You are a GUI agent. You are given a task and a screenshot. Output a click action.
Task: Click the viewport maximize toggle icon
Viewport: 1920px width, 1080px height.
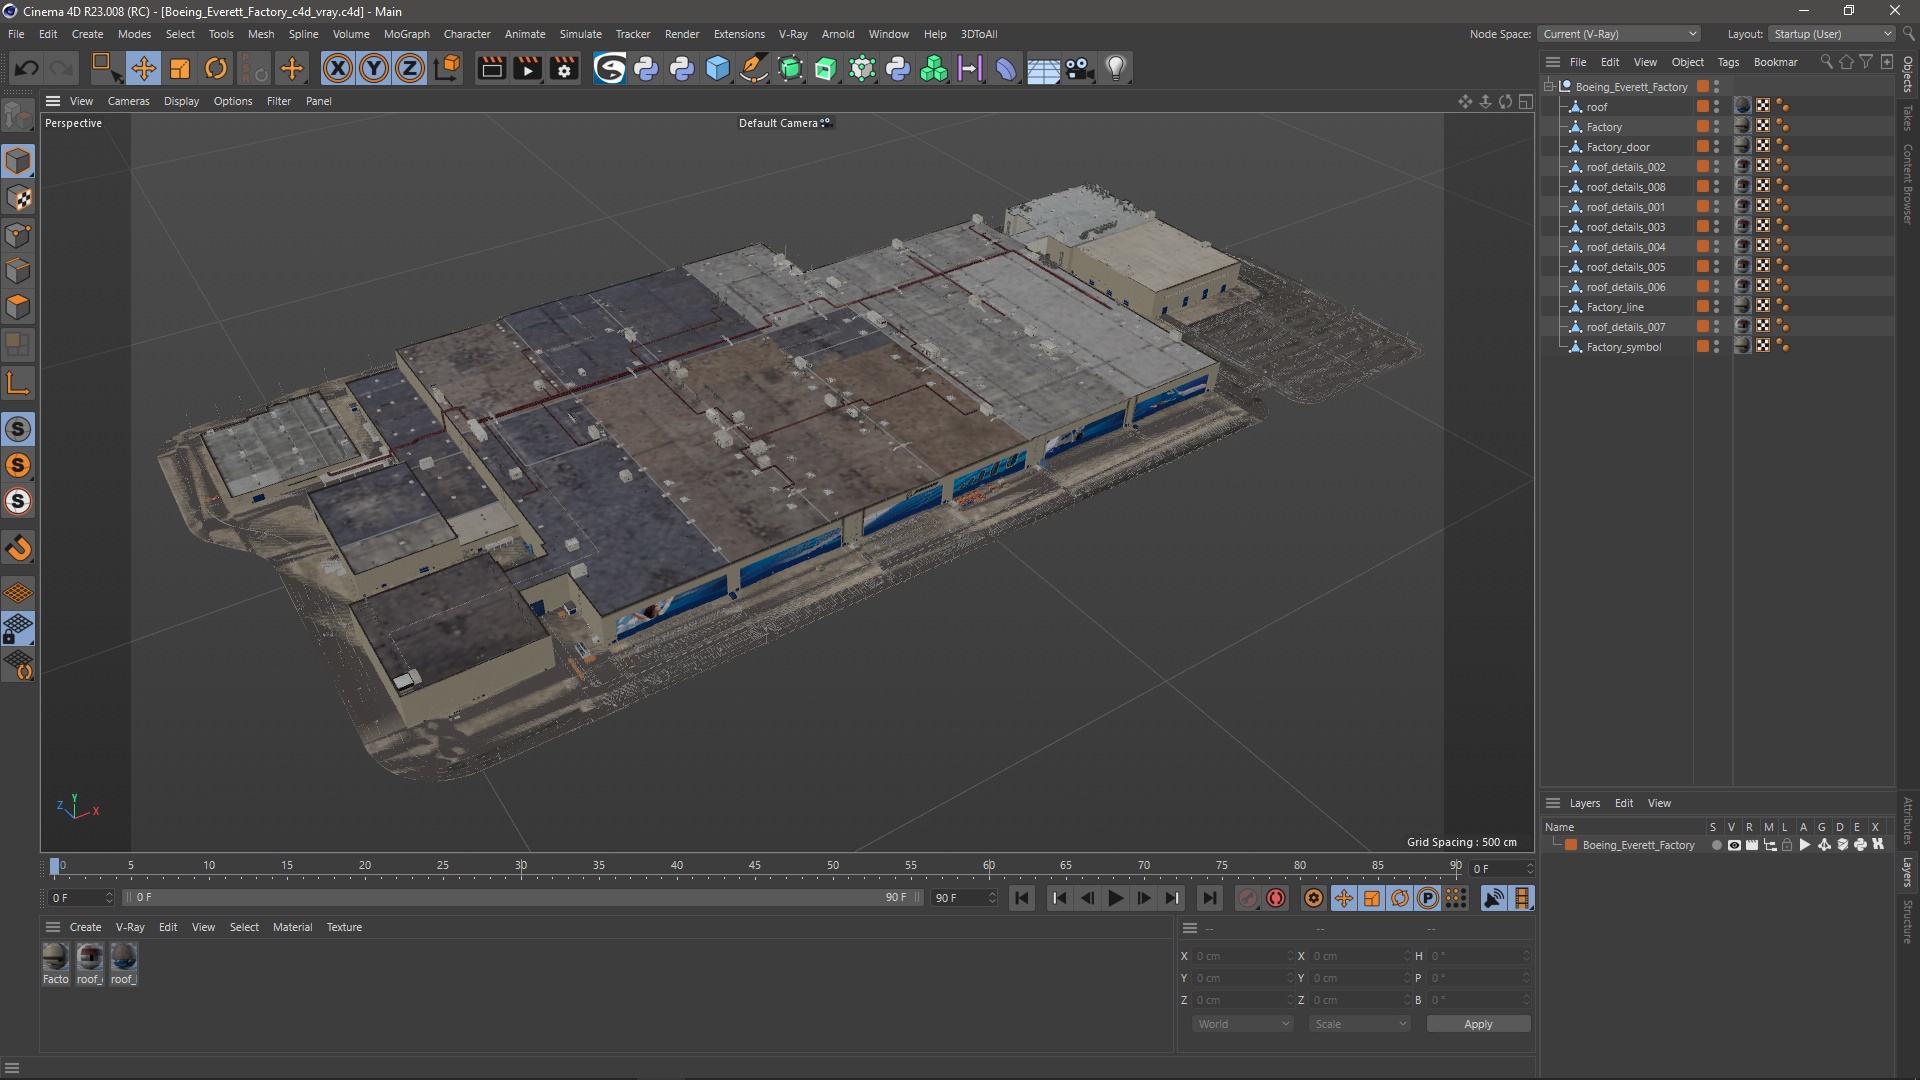1525,101
